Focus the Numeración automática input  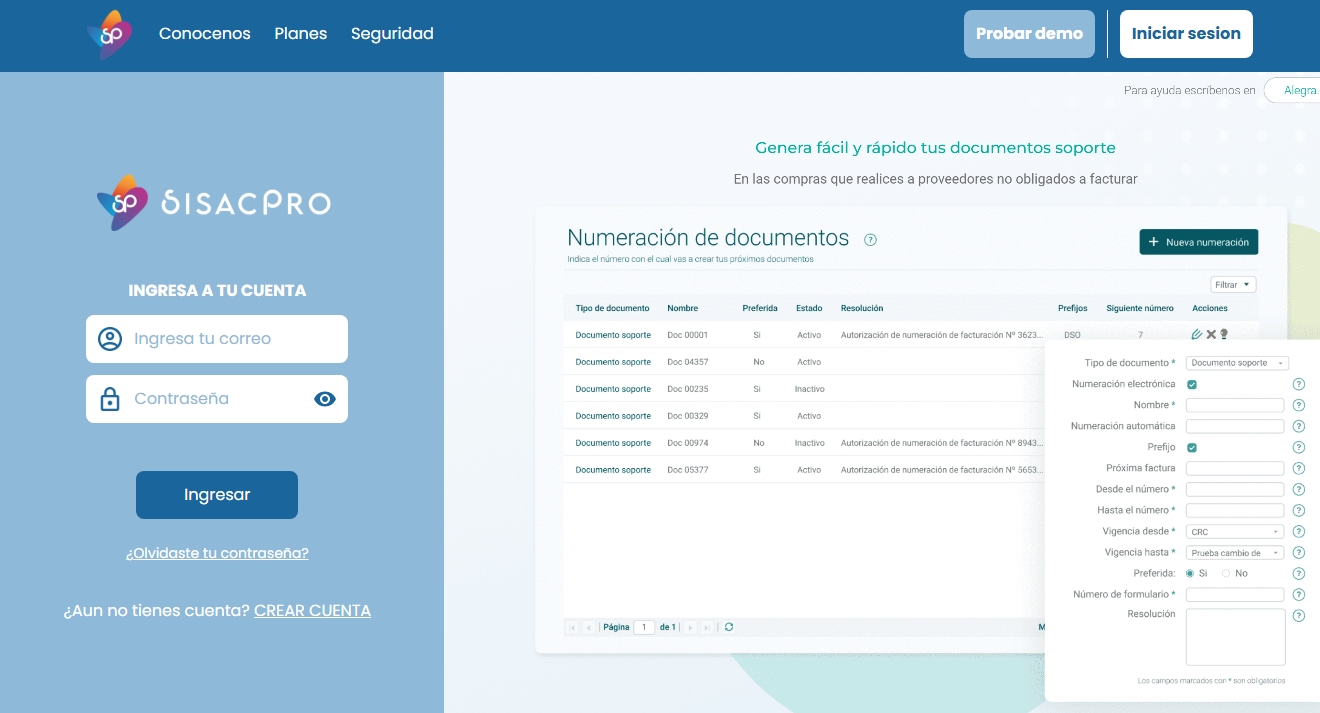[1235, 426]
